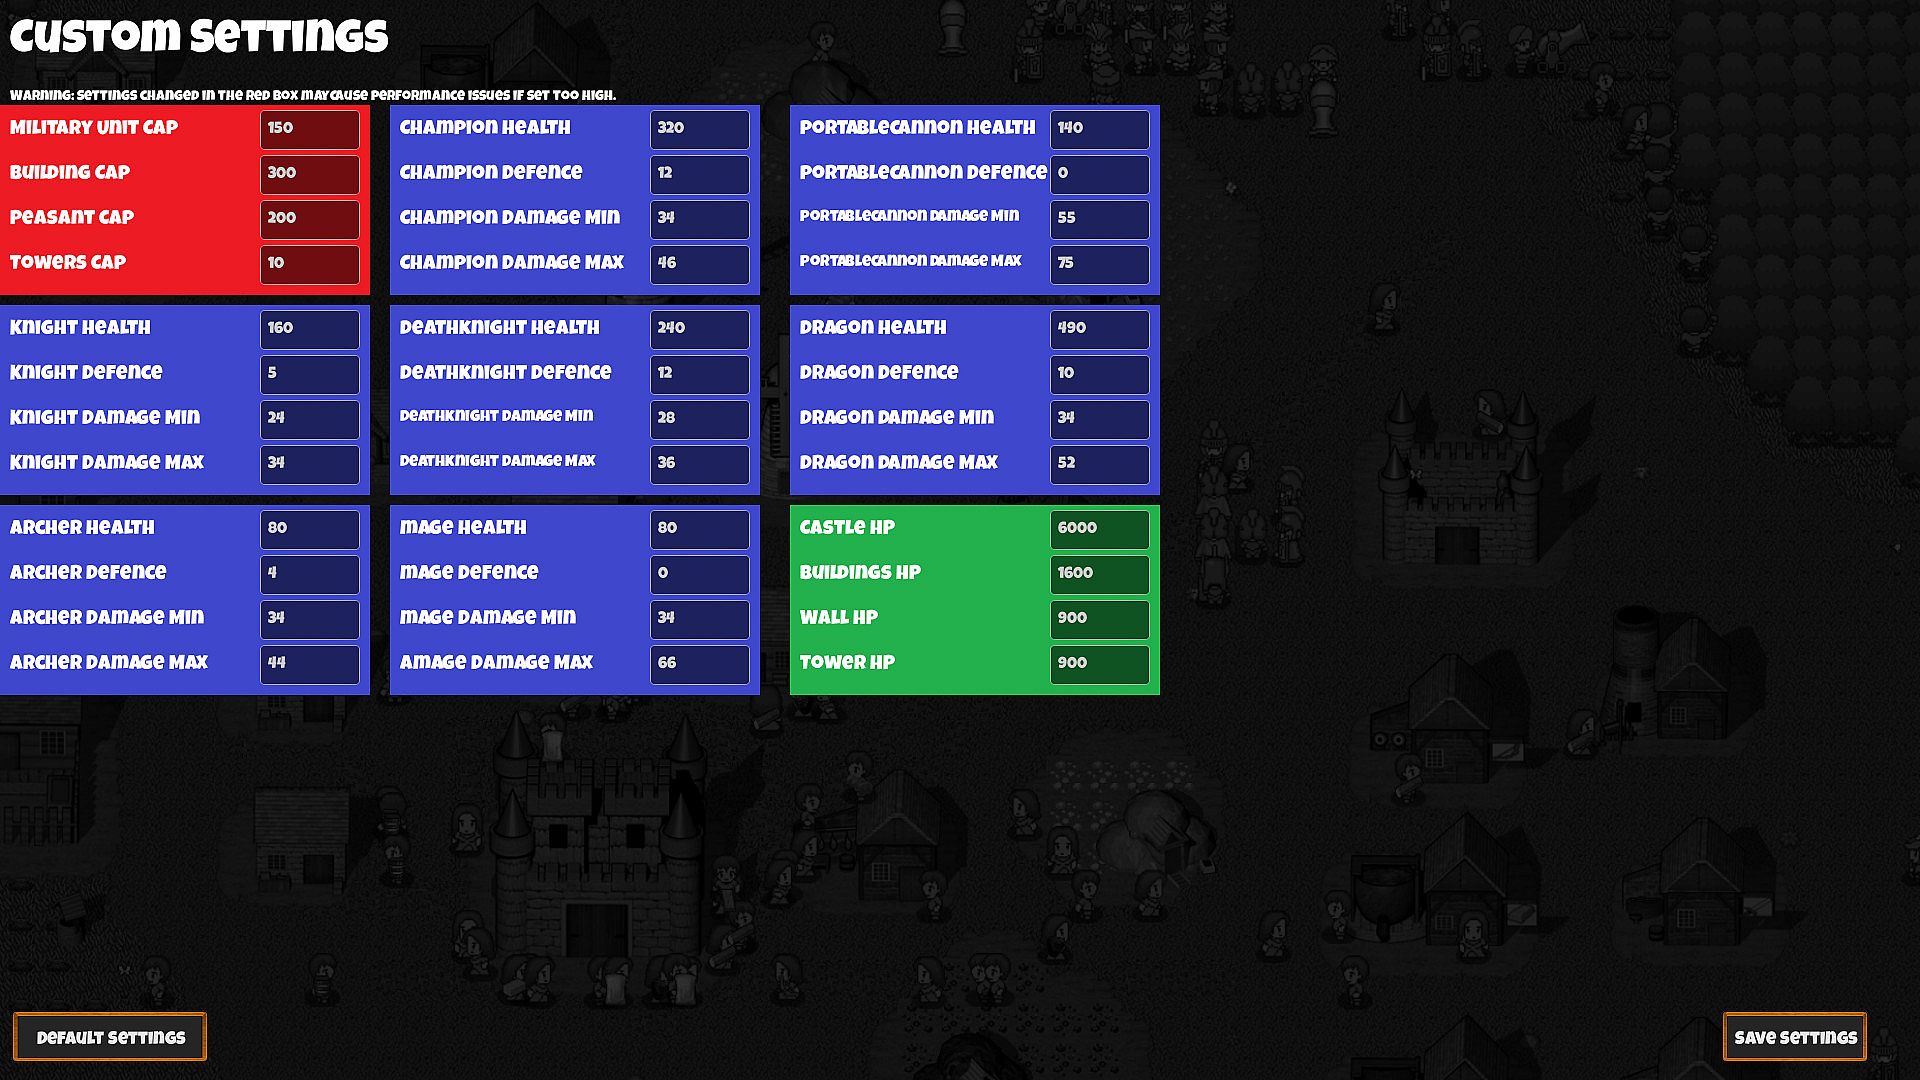Viewport: 1920px width, 1080px height.
Task: Click the Peasant Cap input field
Action: coord(309,219)
